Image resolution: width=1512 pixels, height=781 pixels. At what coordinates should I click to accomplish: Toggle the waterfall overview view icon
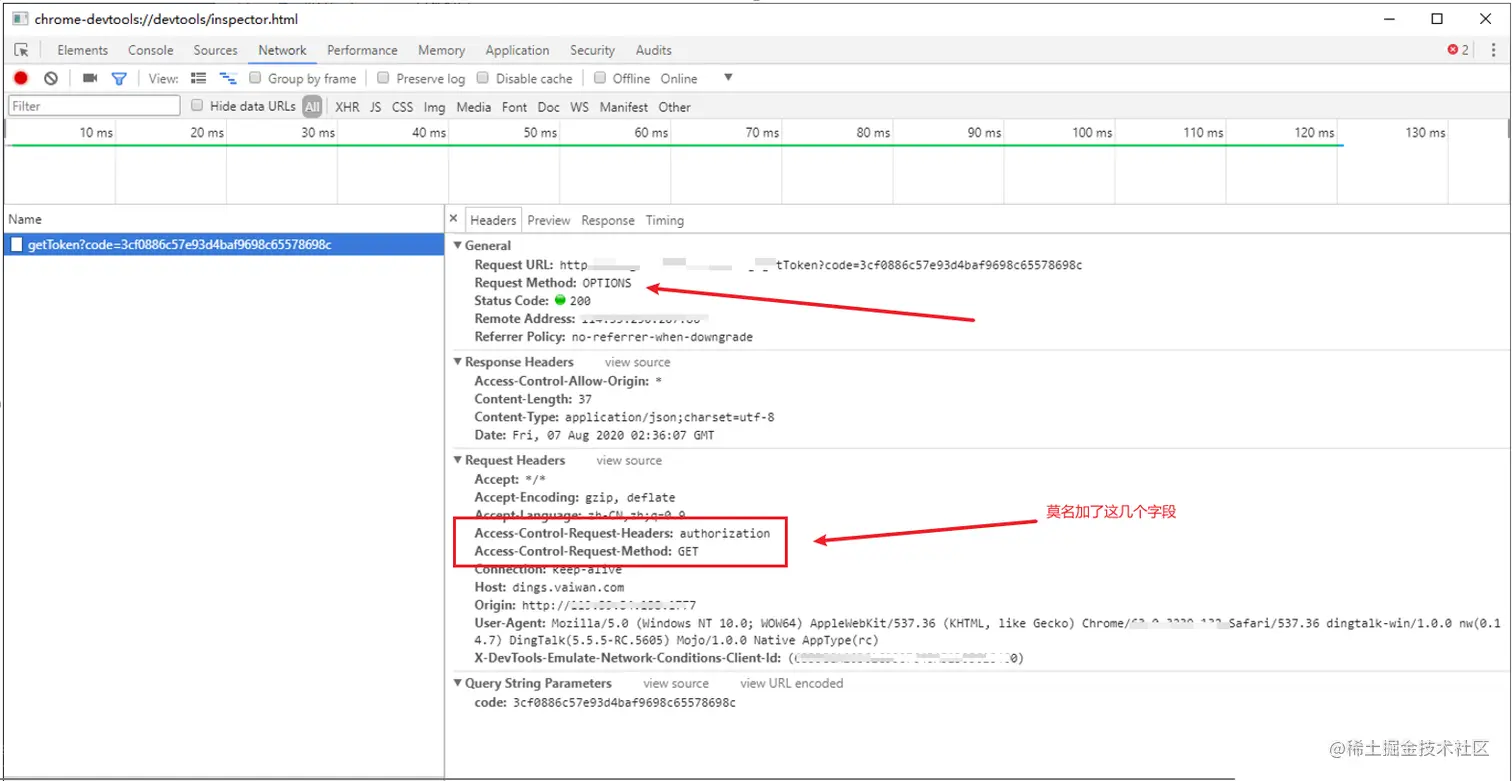click(x=228, y=78)
